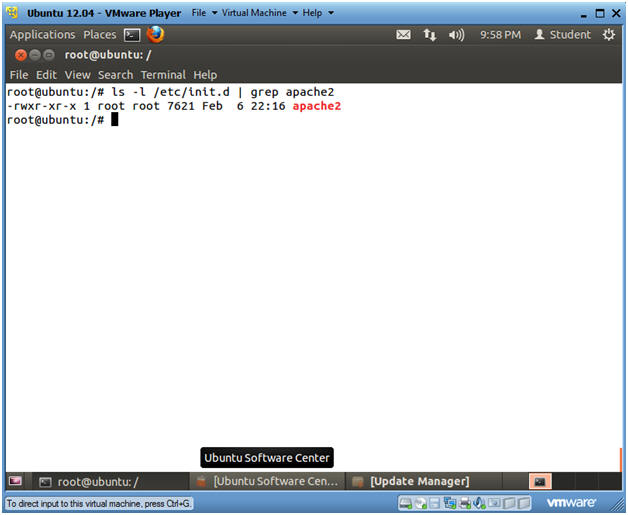This screenshot has width=628, height=515.
Task: Click VMware floppy drive device icon
Action: tap(435, 503)
